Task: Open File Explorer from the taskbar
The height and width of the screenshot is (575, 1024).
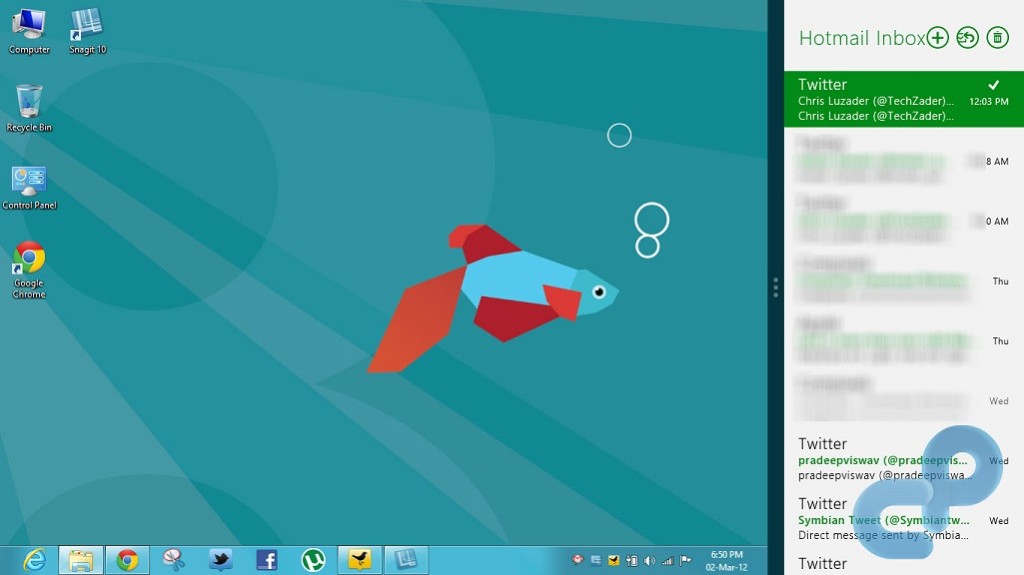Action: pyautogui.click(x=81, y=560)
